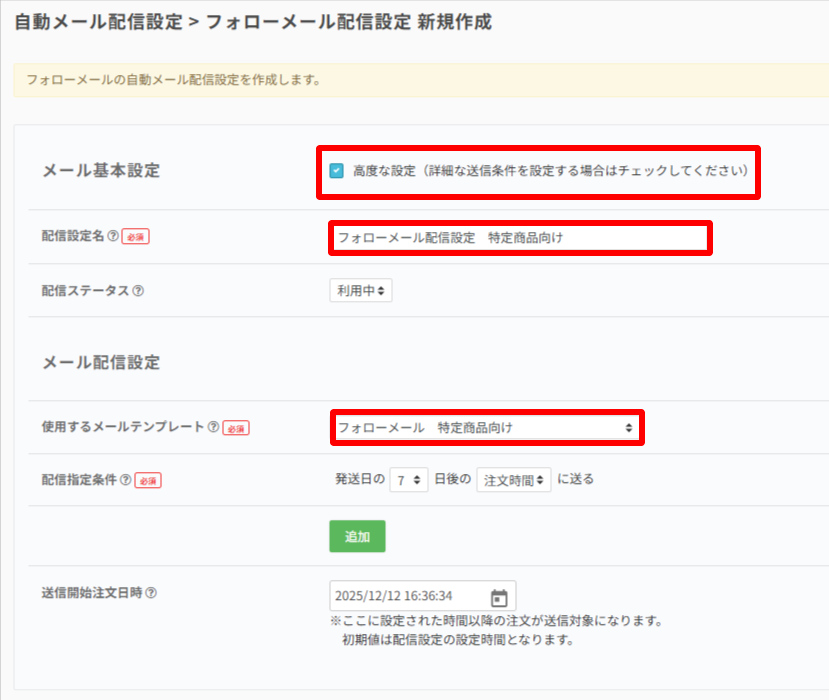Expand the mail template dropdown
This screenshot has height=700, width=829.
[x=485, y=427]
